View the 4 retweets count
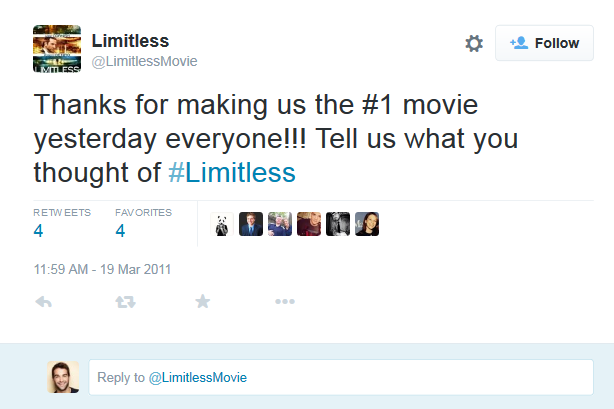This screenshot has height=409, width=614. pos(38,230)
